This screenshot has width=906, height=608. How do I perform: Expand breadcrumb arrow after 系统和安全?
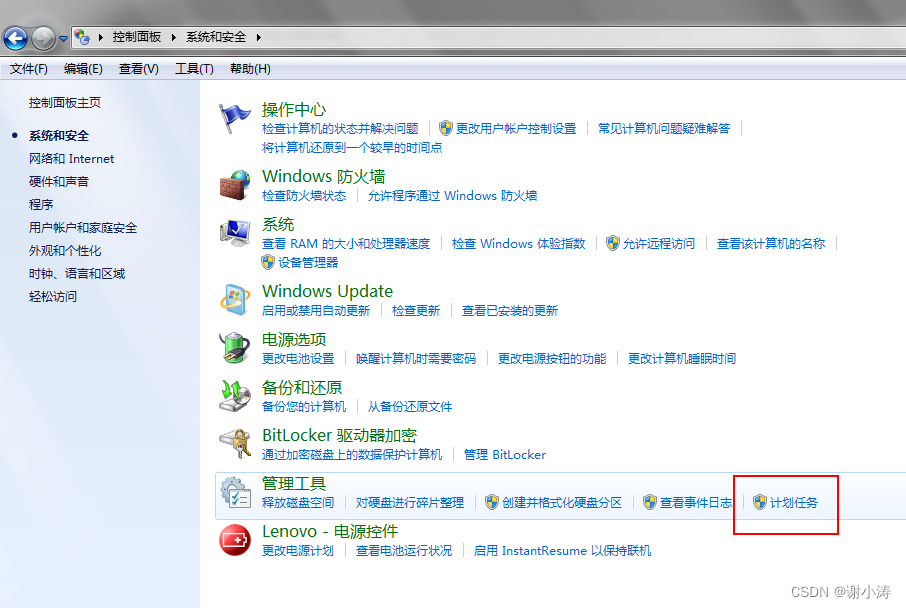point(258,37)
